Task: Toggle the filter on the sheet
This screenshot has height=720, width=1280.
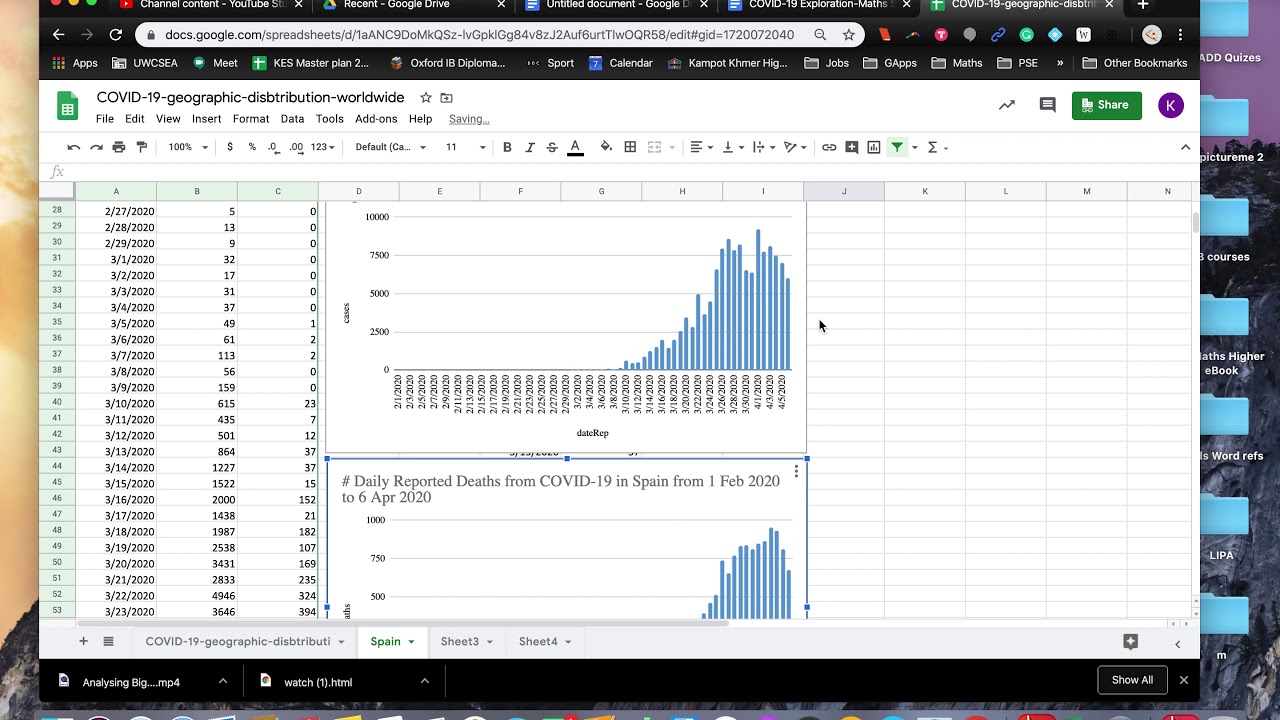Action: click(x=897, y=147)
